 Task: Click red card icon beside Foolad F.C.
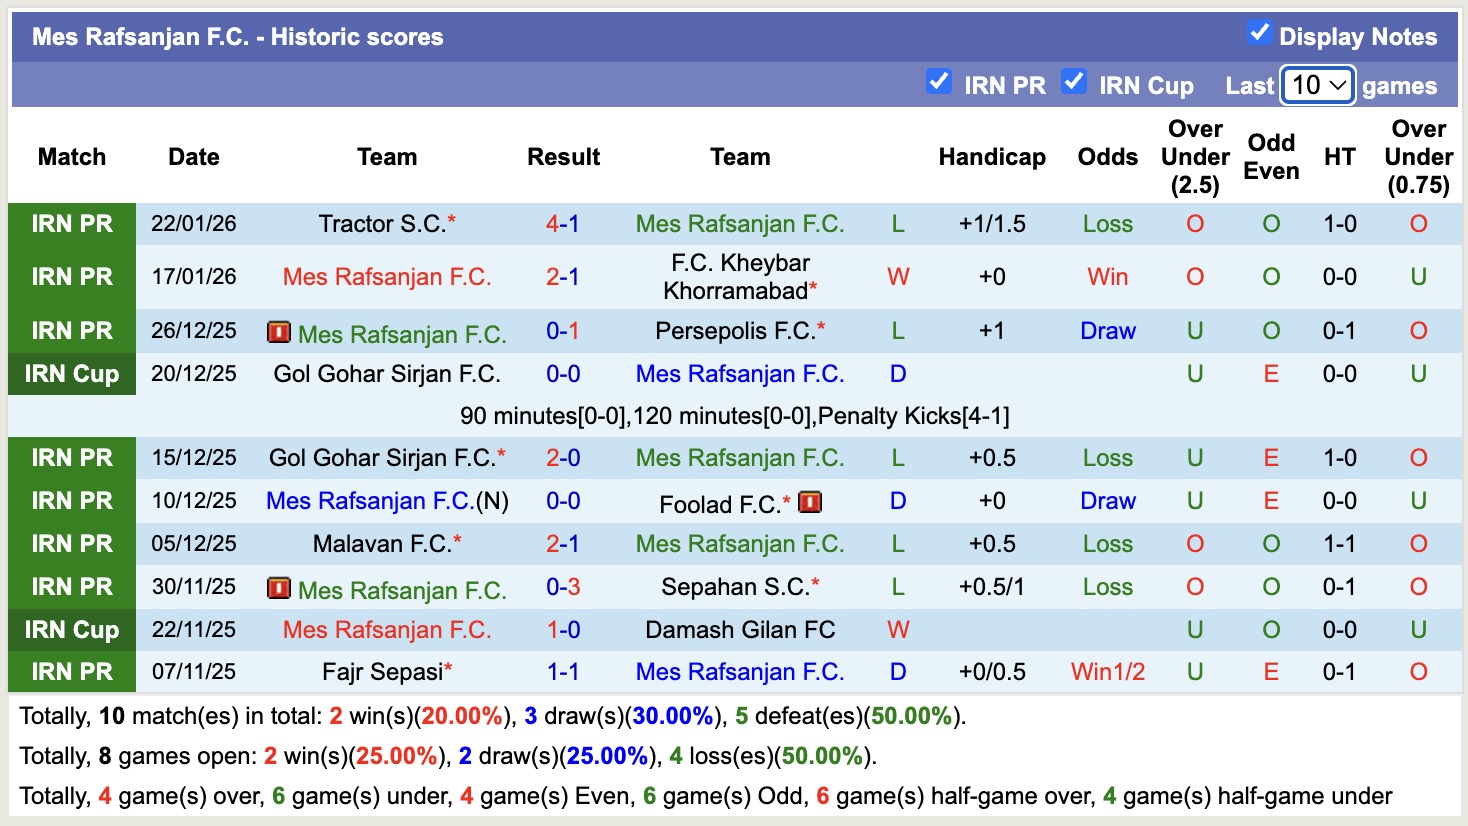[810, 502]
